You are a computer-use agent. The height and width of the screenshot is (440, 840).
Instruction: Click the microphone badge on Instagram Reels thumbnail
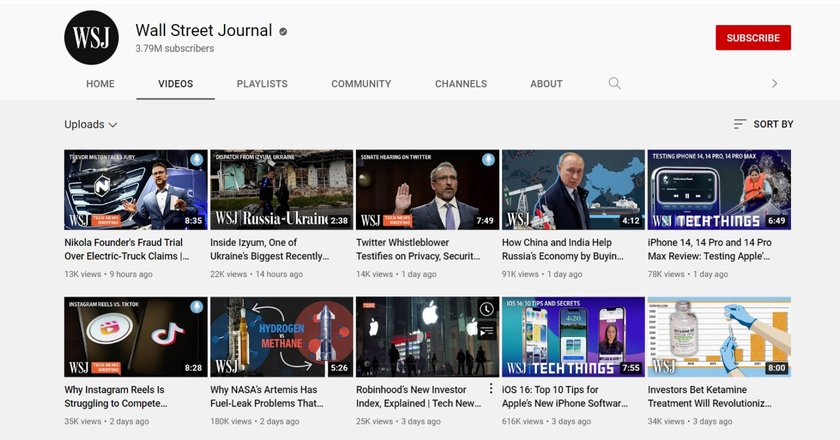197,307
